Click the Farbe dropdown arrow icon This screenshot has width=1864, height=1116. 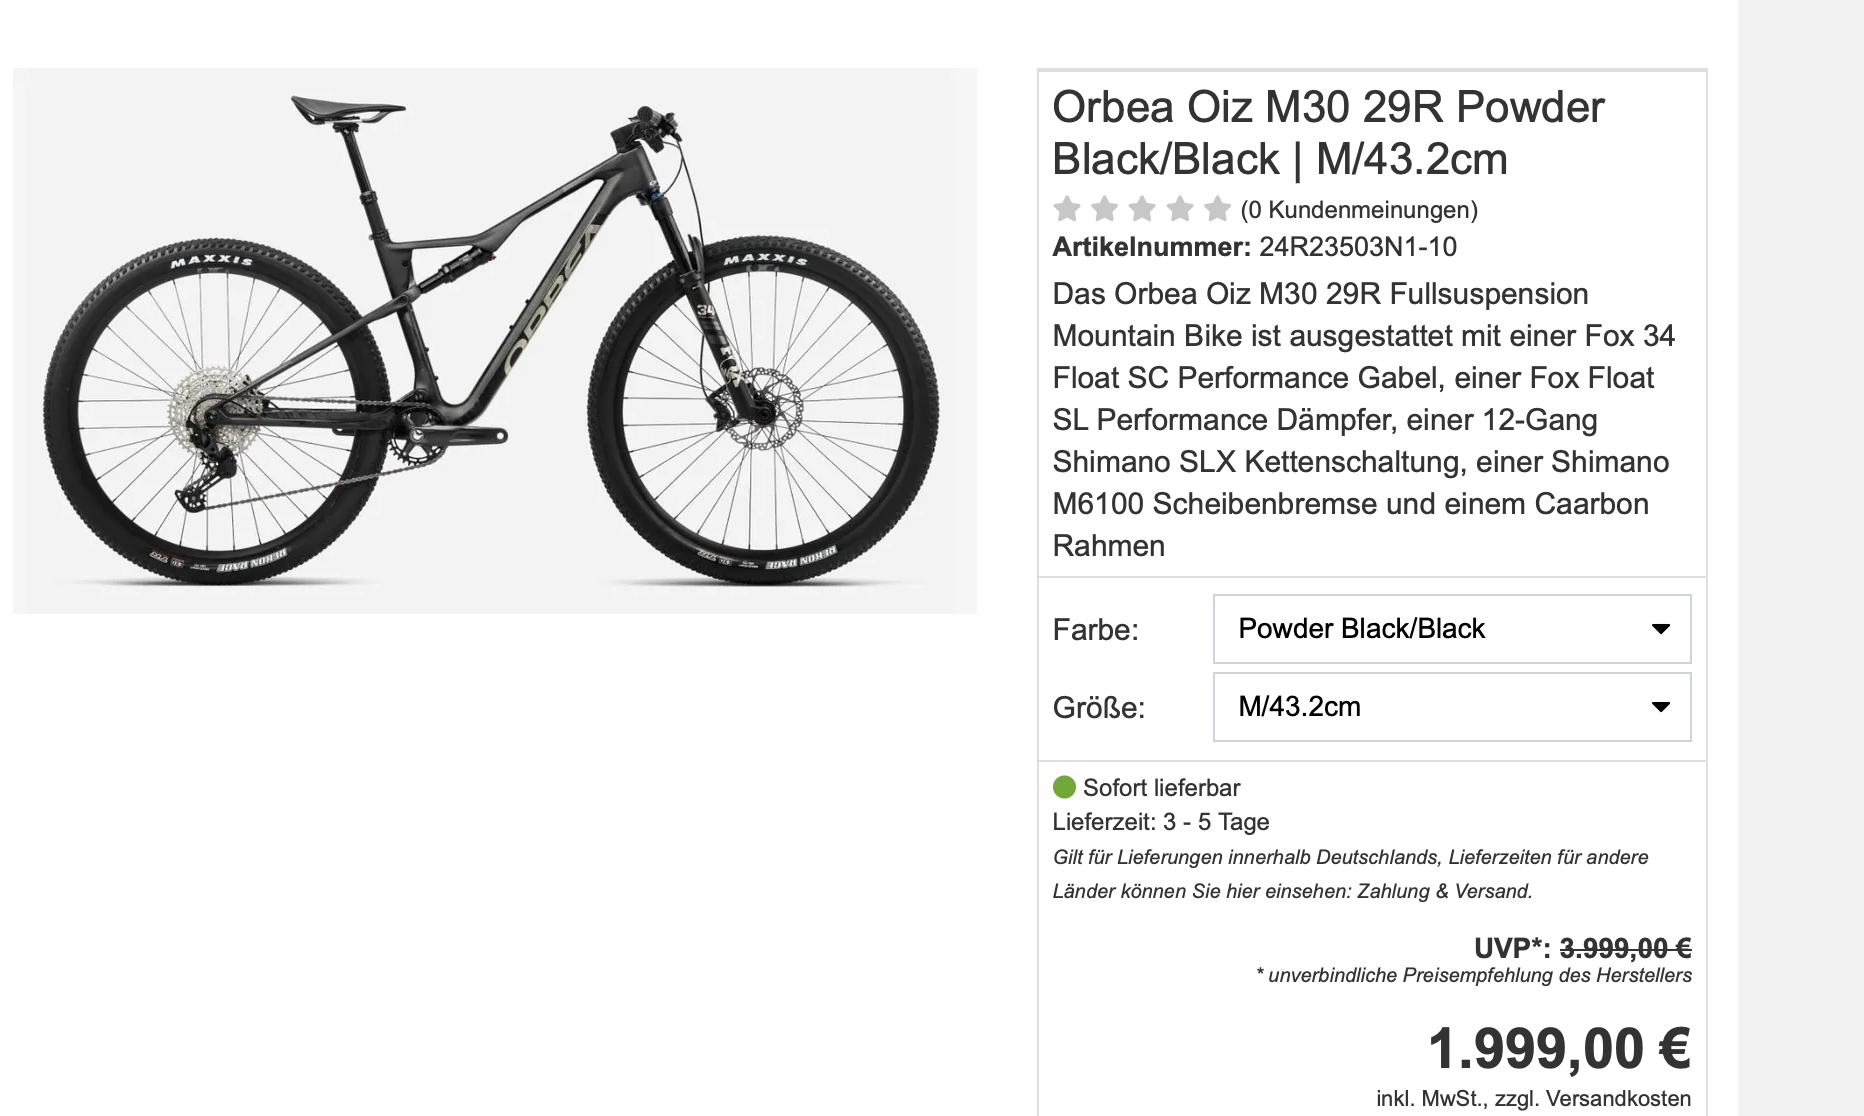pyautogui.click(x=1660, y=629)
